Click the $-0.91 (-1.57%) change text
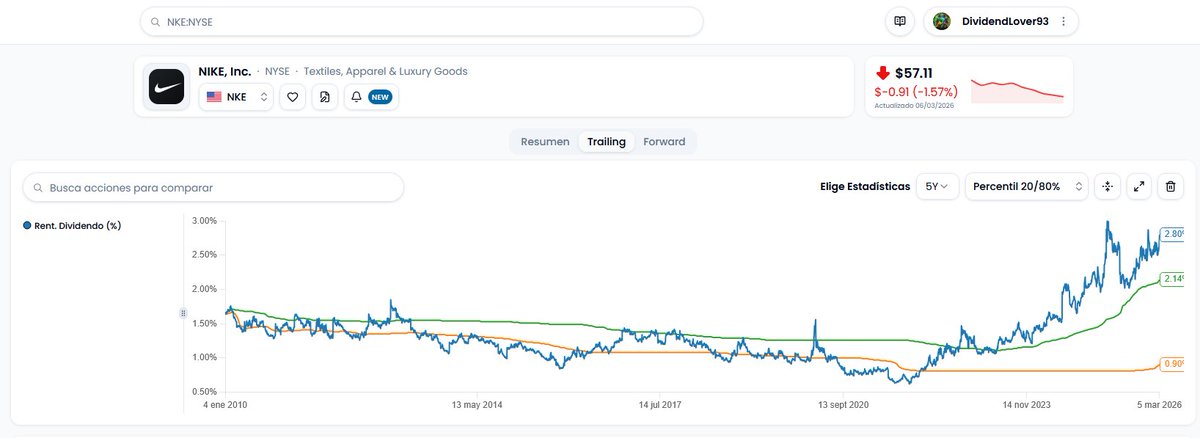This screenshot has height=438, width=1200. [916, 91]
